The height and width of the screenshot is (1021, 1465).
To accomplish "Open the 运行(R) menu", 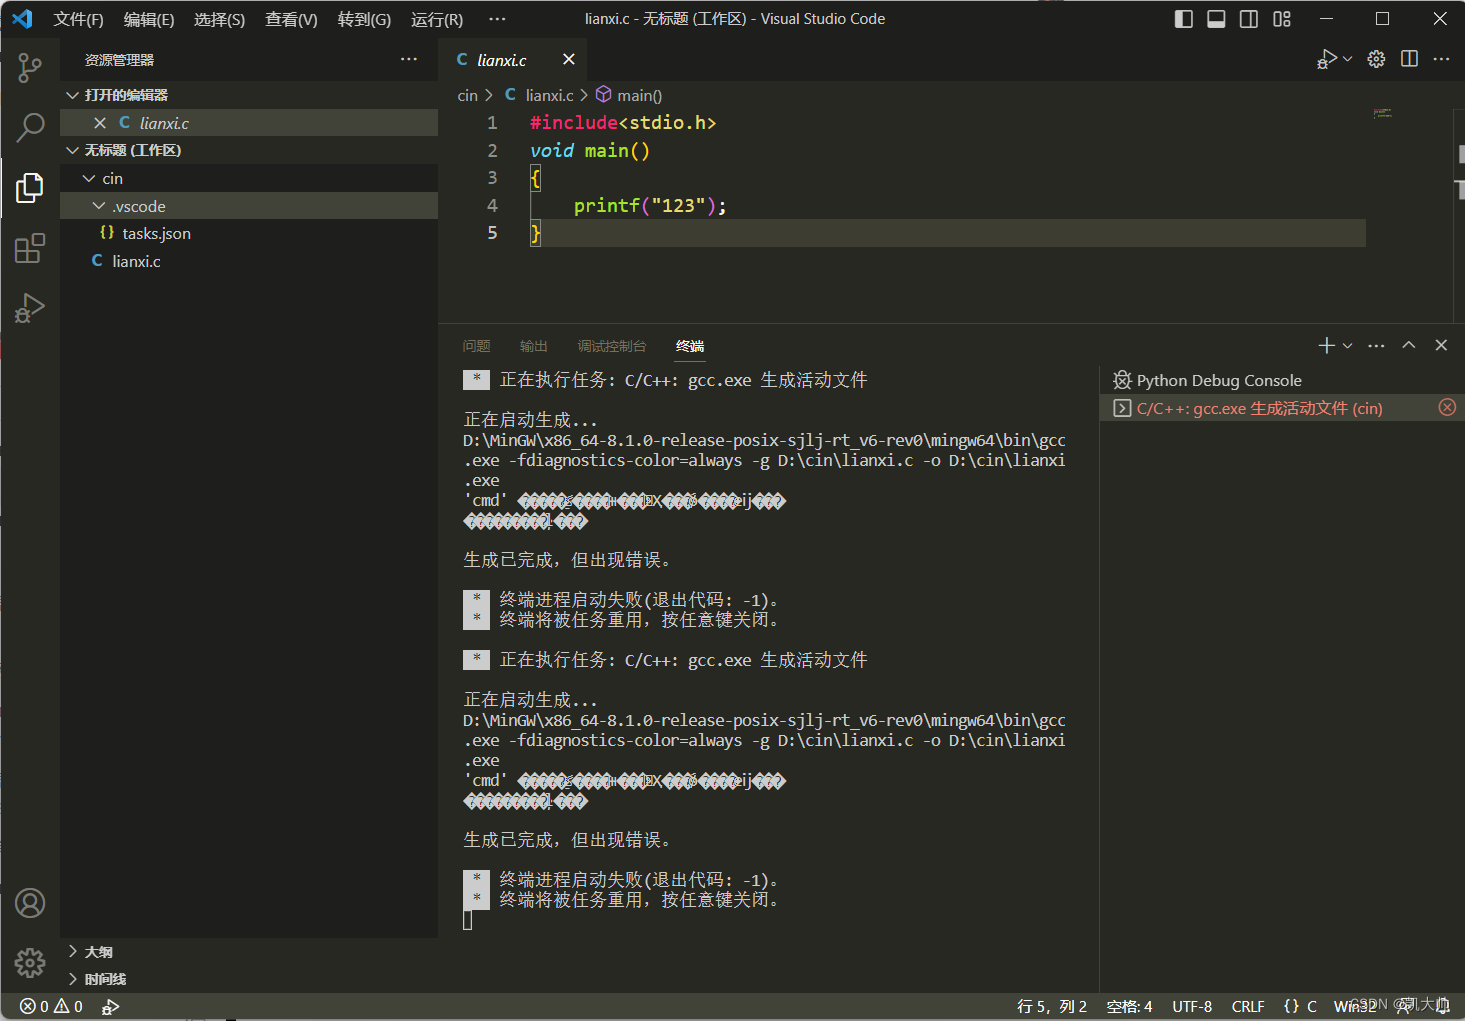I will pos(437,19).
